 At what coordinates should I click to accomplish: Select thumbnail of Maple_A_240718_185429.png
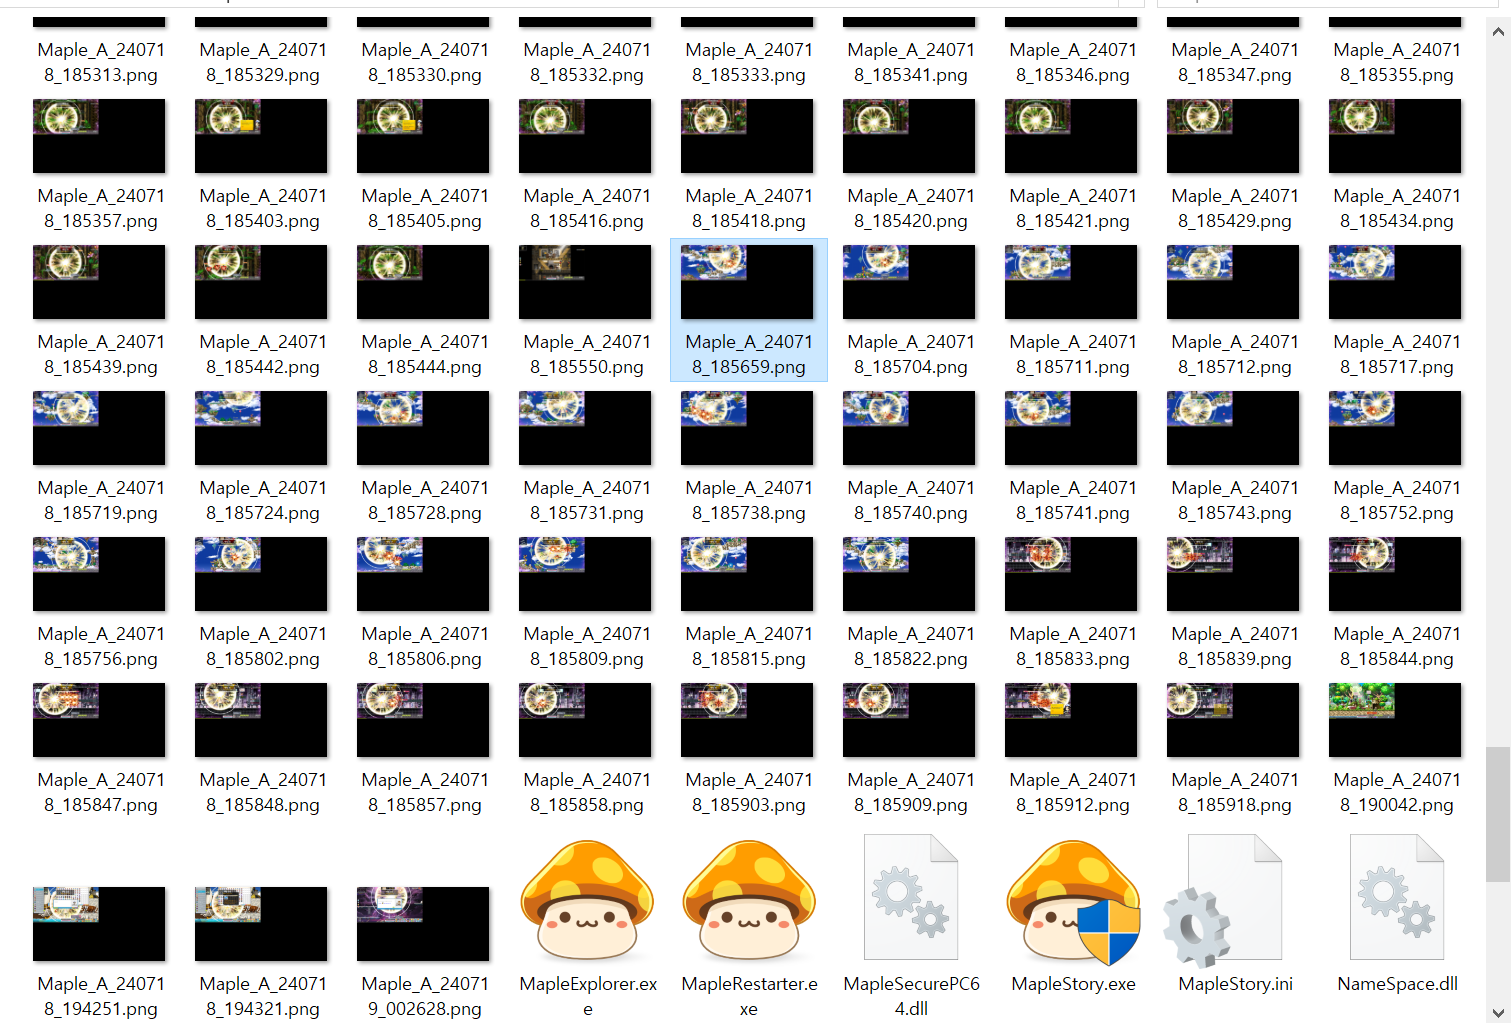pyautogui.click(x=1233, y=136)
